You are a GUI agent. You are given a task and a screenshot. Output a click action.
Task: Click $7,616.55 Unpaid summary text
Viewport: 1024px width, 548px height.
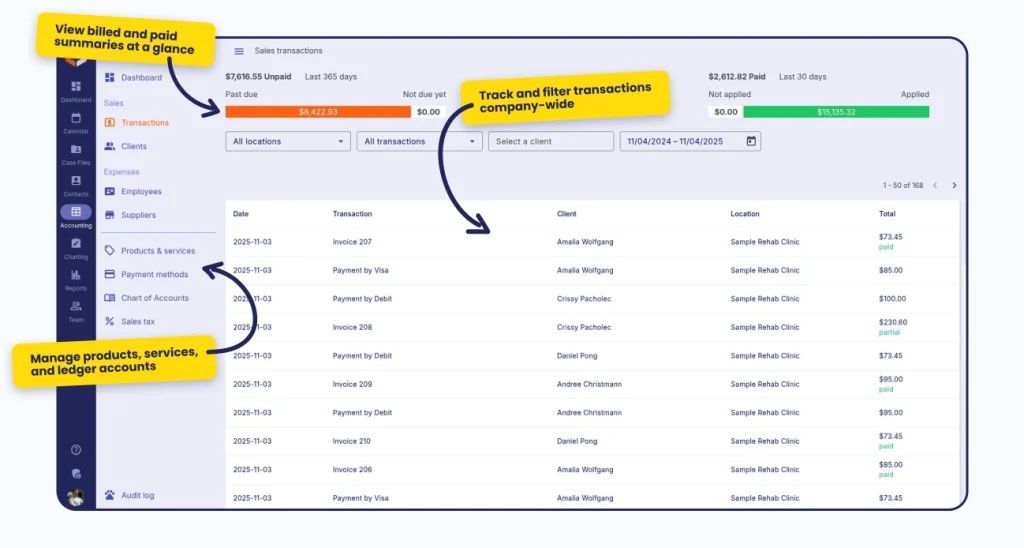coord(258,76)
